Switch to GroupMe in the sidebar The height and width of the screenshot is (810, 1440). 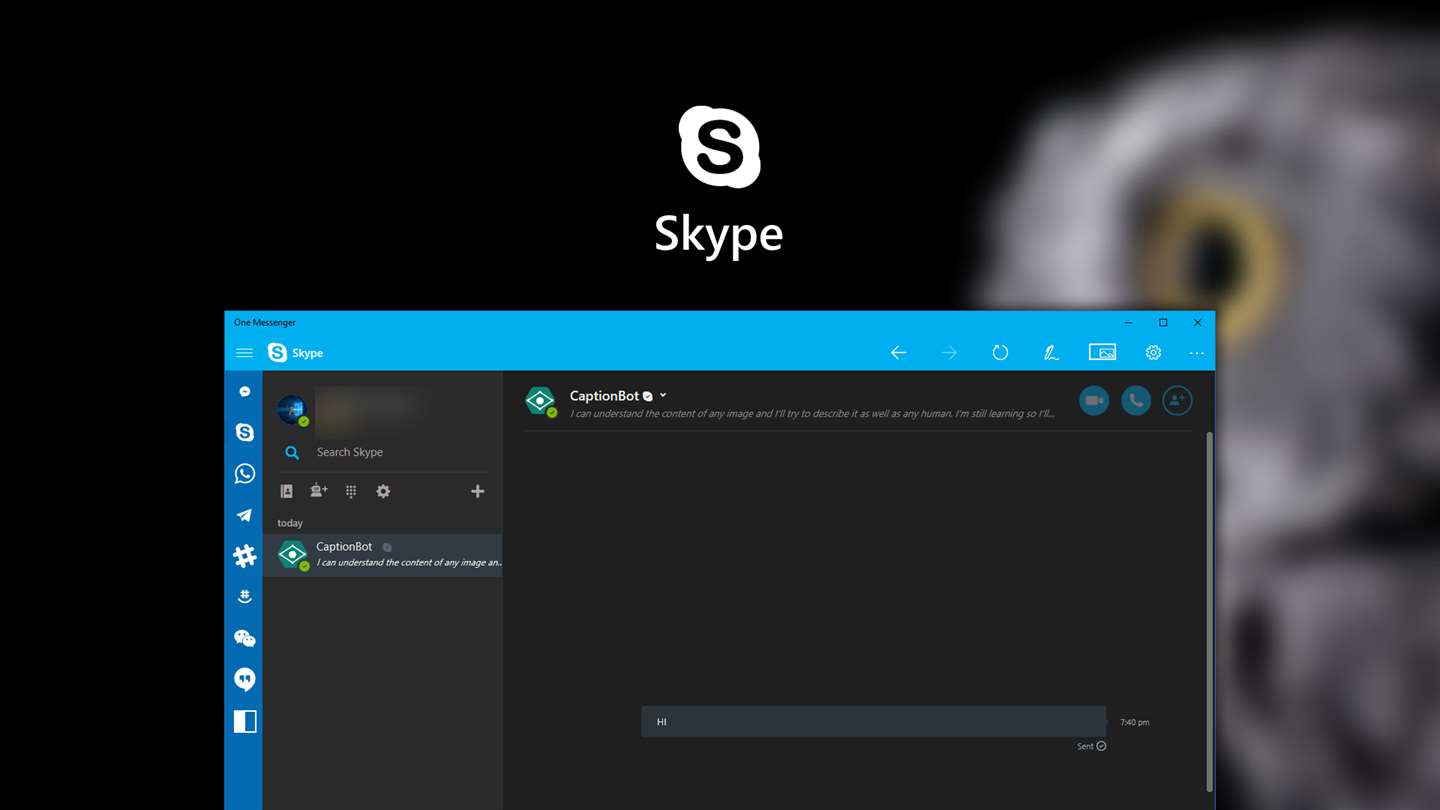tap(244, 597)
